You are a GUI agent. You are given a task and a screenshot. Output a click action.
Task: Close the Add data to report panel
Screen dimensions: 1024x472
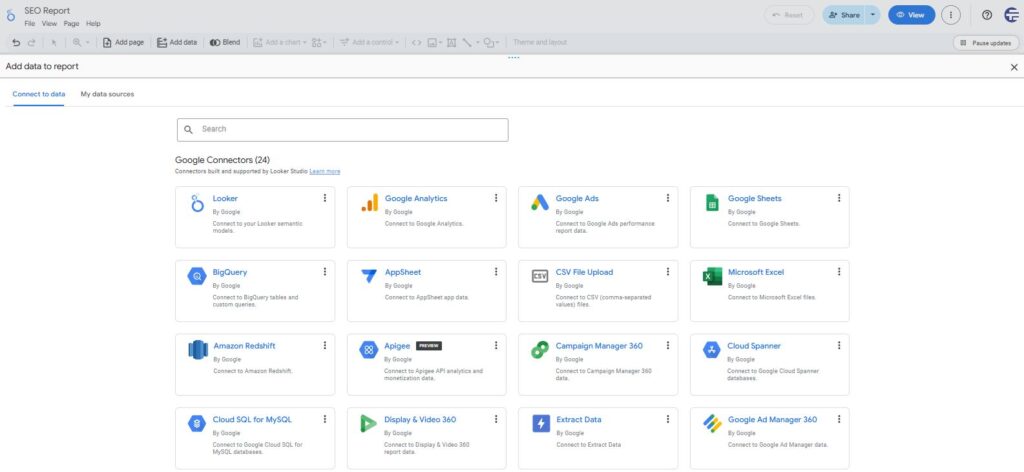coord(1014,67)
